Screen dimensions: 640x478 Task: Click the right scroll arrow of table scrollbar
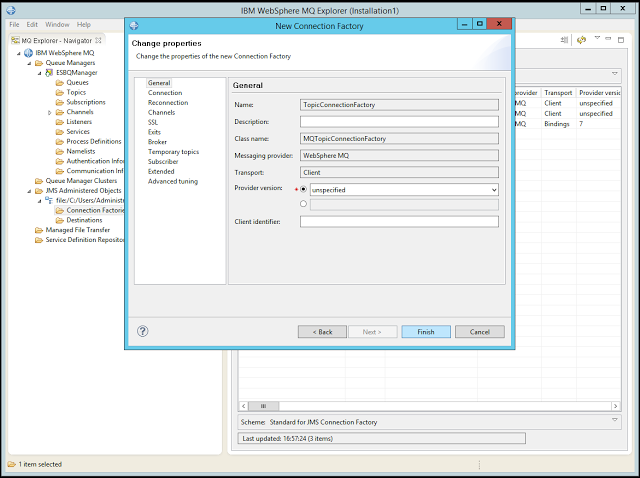click(615, 406)
